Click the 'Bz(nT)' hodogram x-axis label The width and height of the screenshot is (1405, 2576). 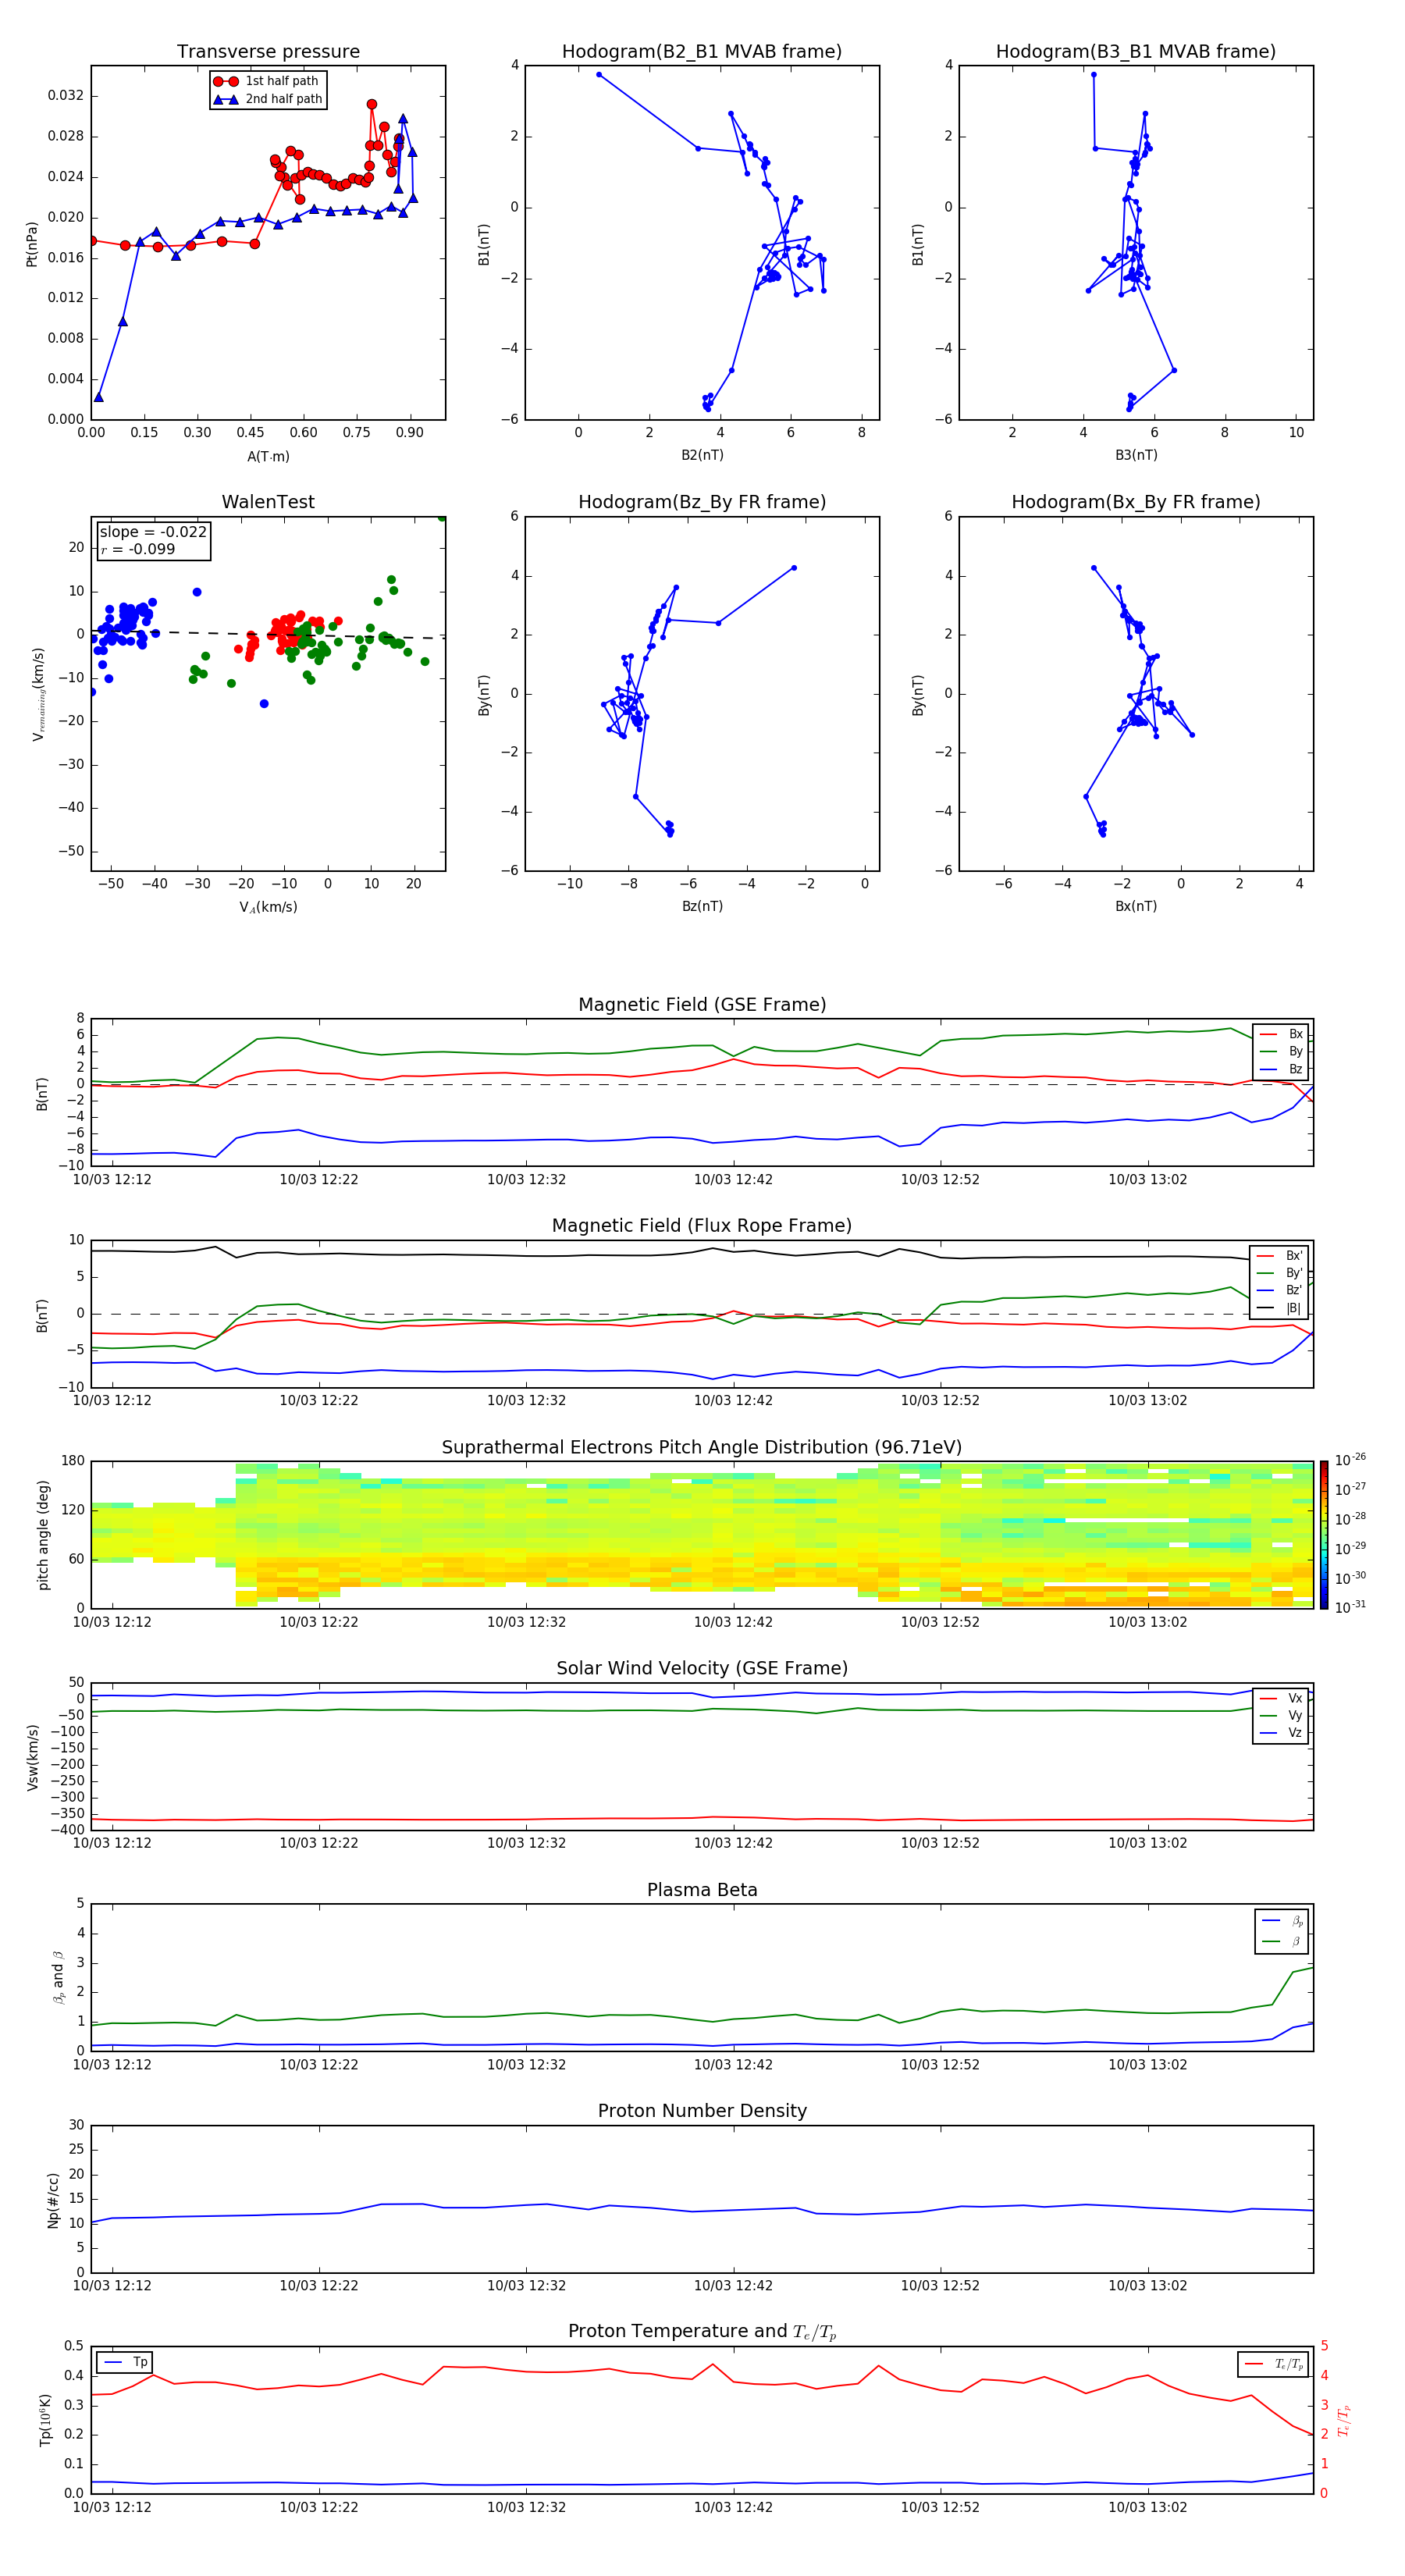(x=702, y=906)
